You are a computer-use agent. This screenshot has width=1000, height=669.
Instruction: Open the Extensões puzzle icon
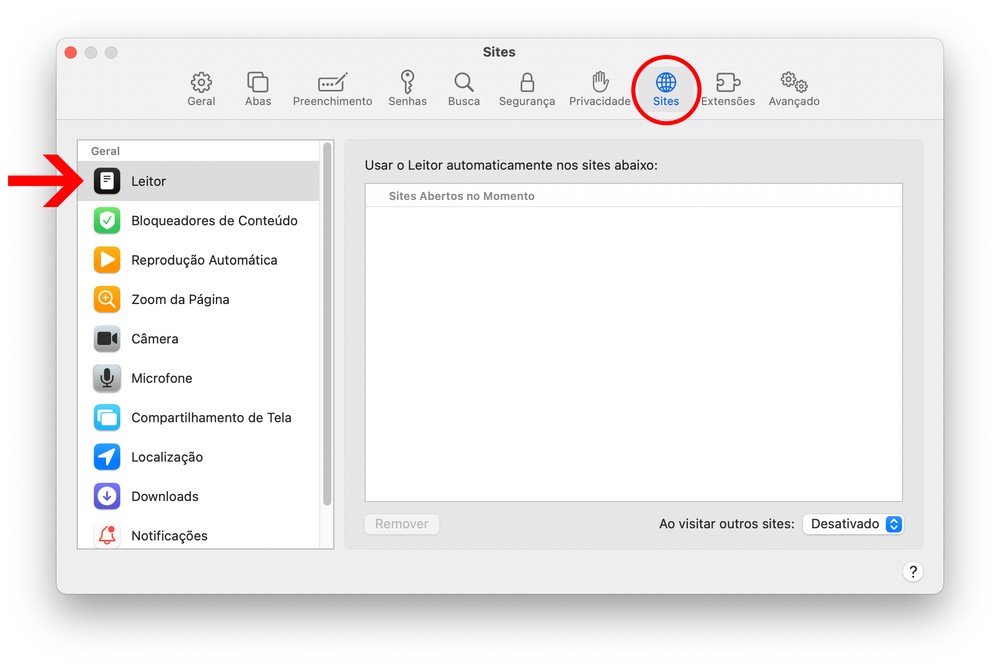[x=728, y=88]
